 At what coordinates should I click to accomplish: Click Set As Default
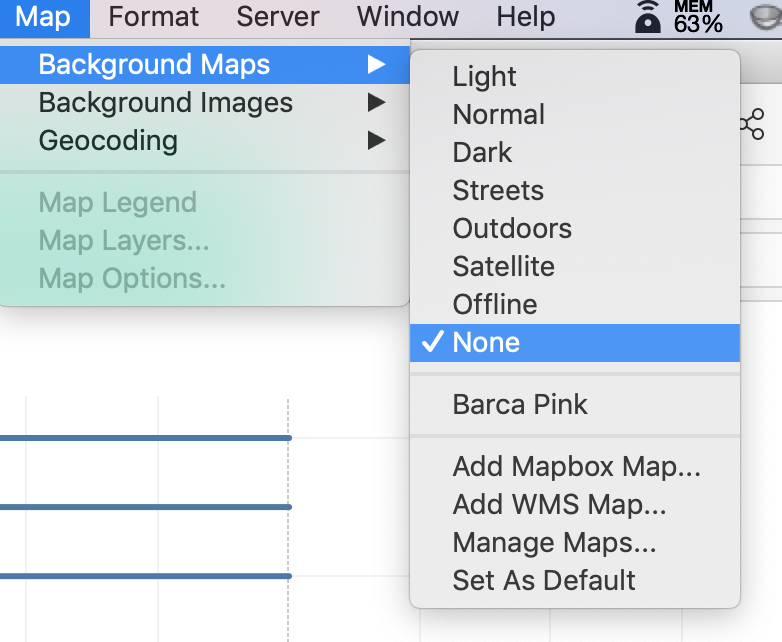point(544,580)
